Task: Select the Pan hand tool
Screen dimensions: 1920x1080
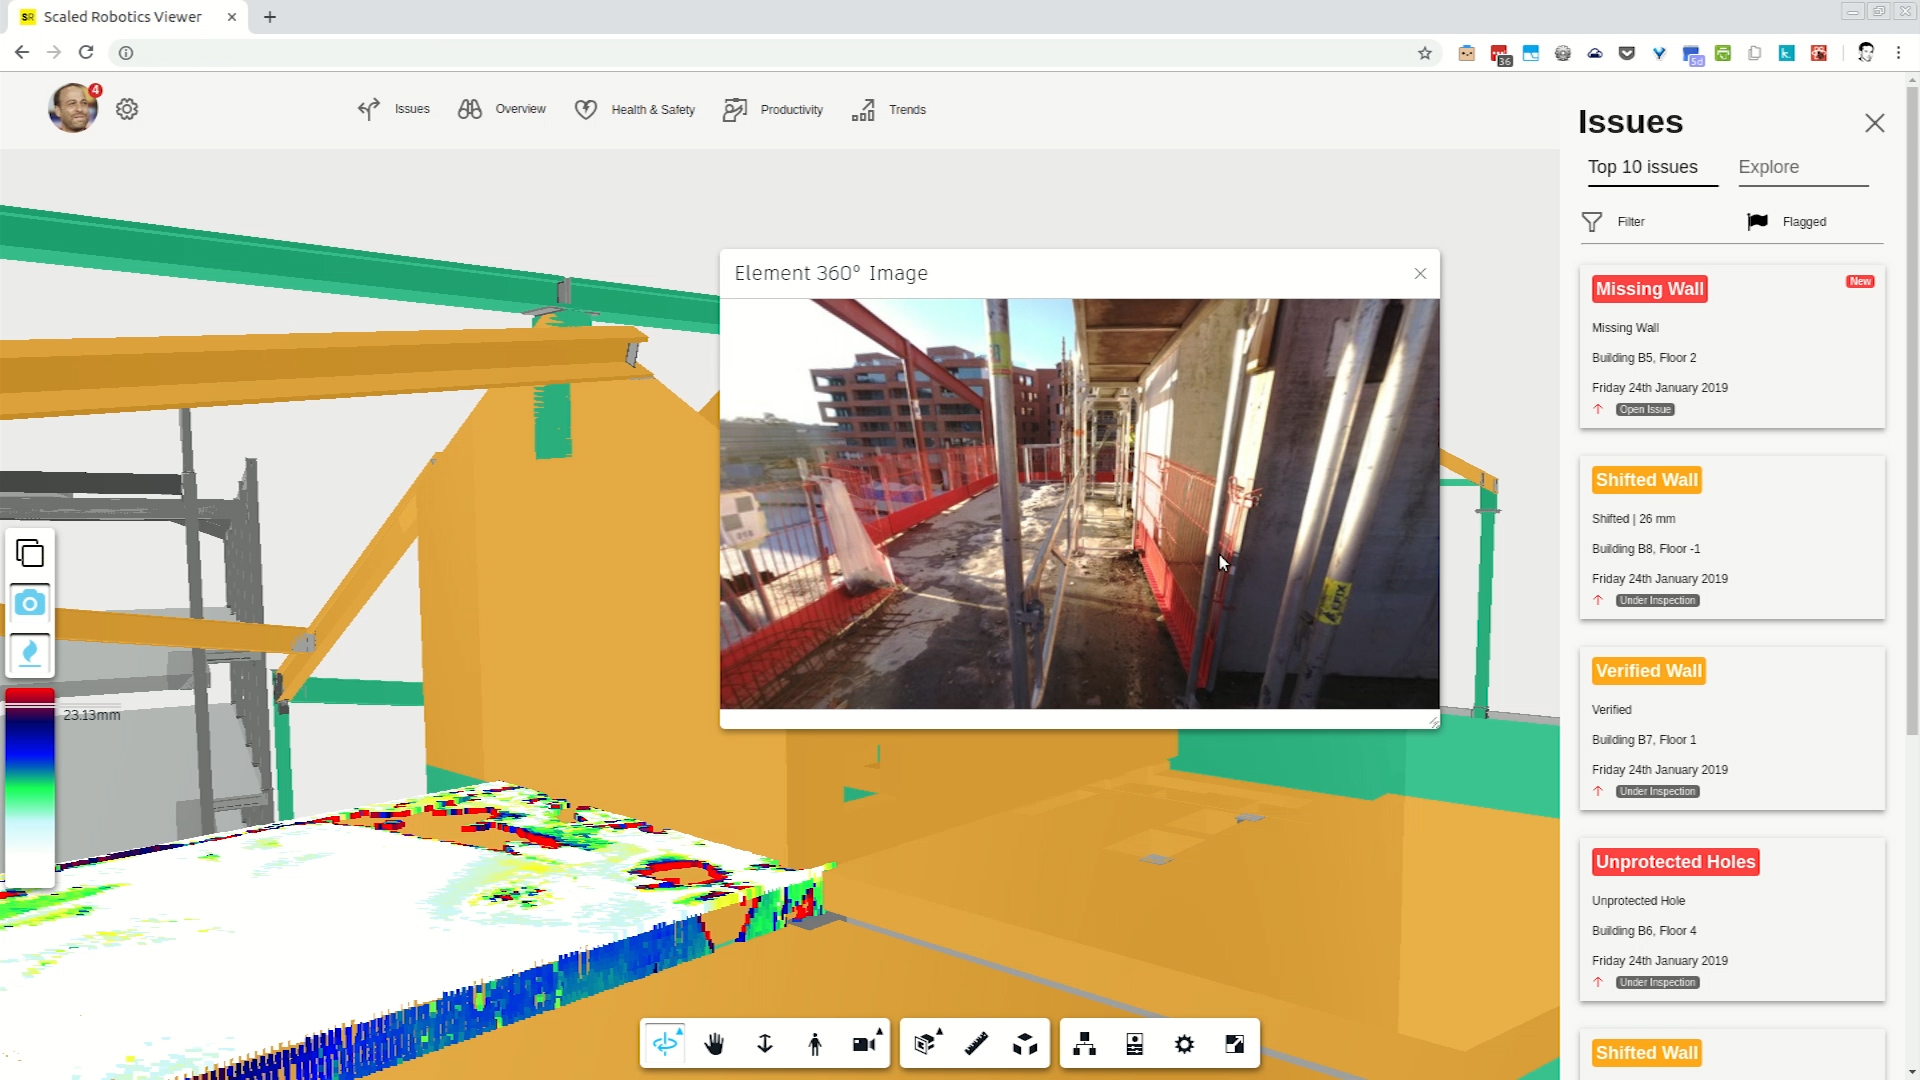Action: click(714, 1044)
